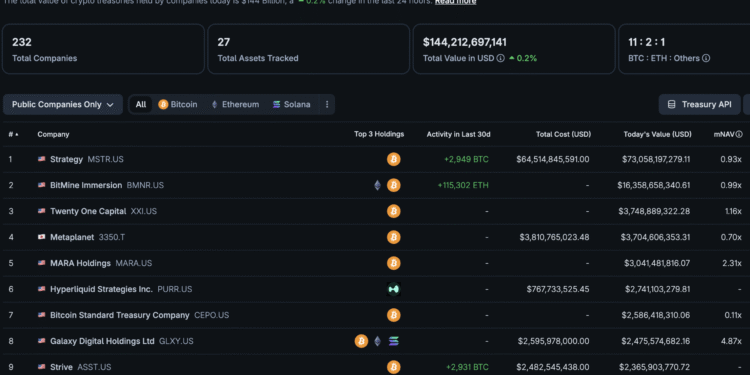Sort table by the # rank column
This screenshot has height=375, width=750.
pos(13,134)
